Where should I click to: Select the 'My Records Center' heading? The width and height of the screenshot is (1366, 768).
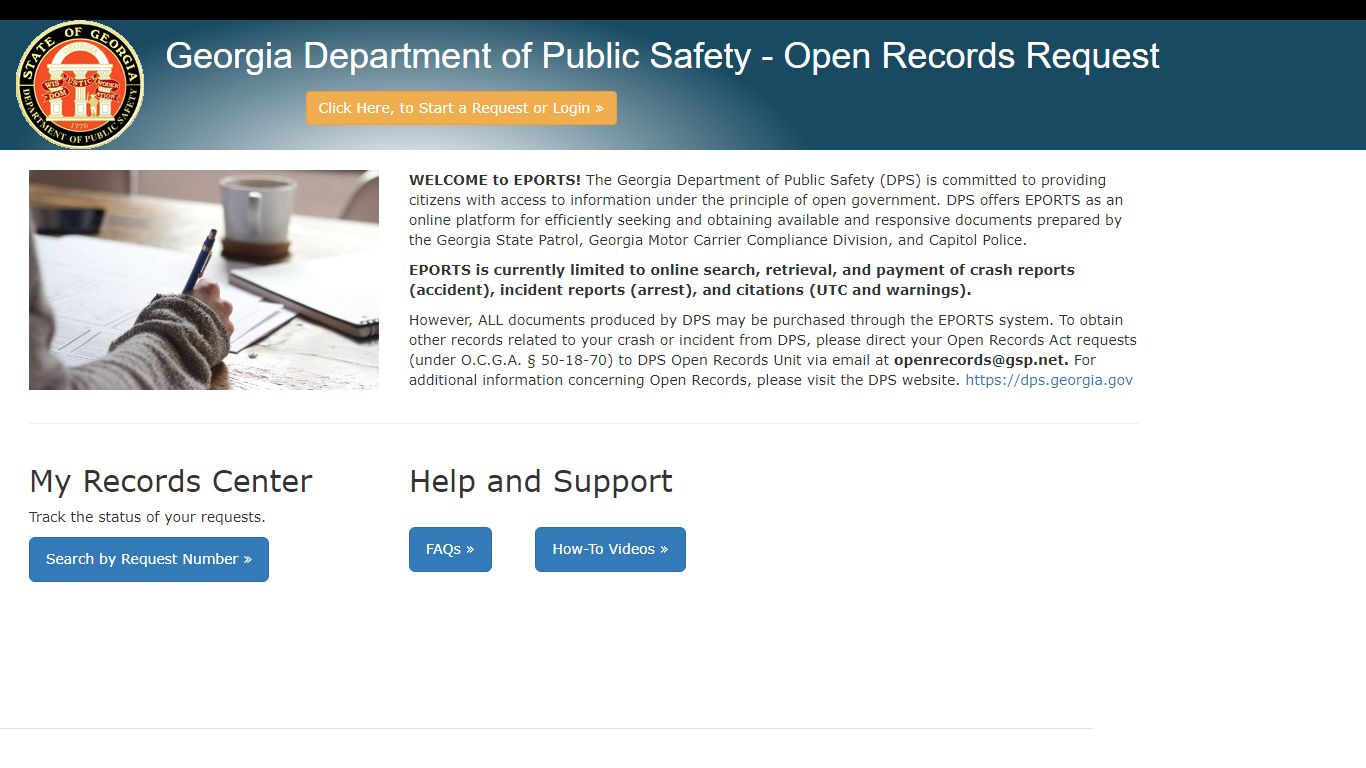(x=171, y=481)
